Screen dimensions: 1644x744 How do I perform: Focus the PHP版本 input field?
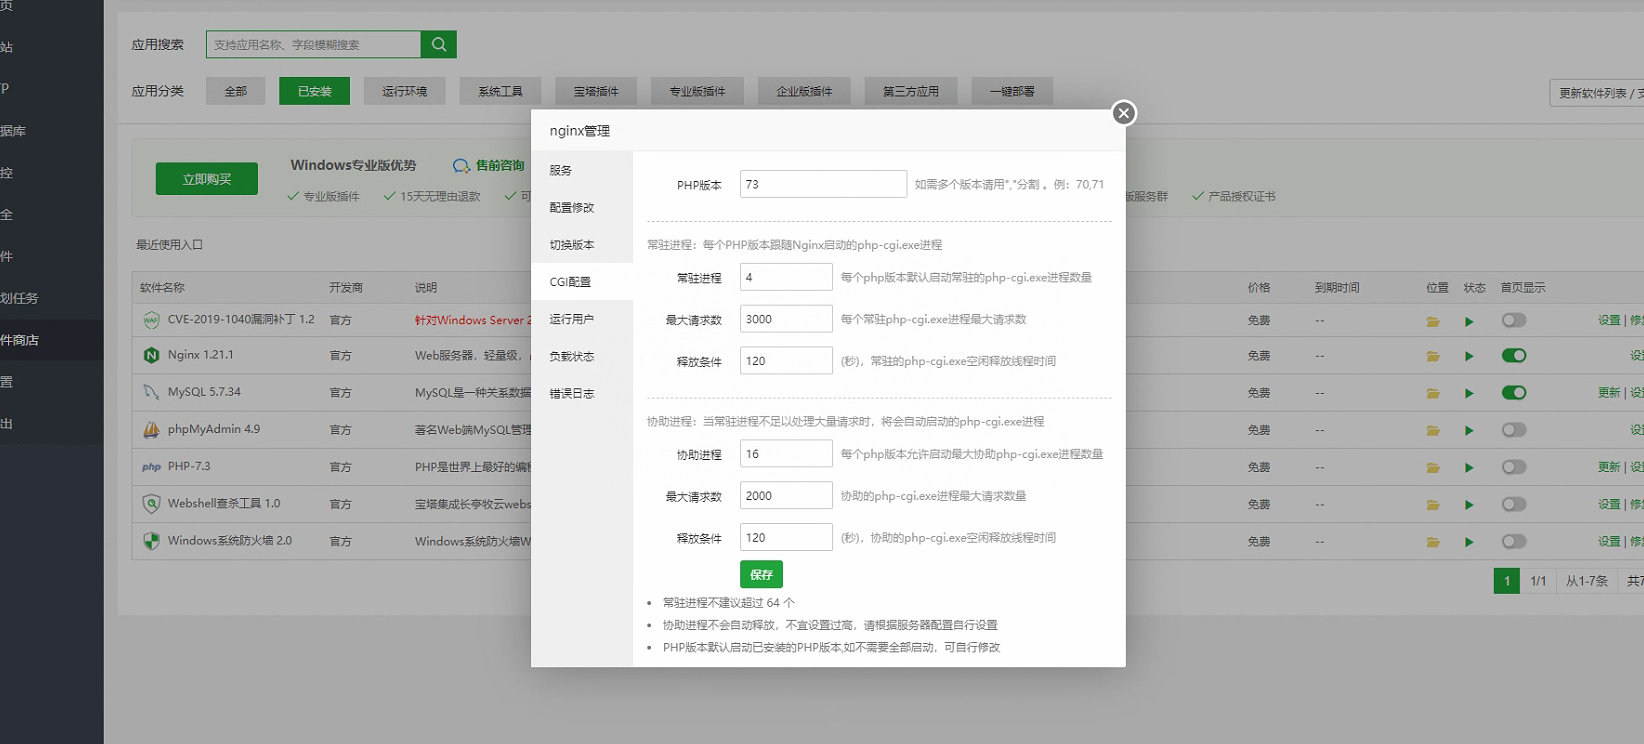[823, 184]
